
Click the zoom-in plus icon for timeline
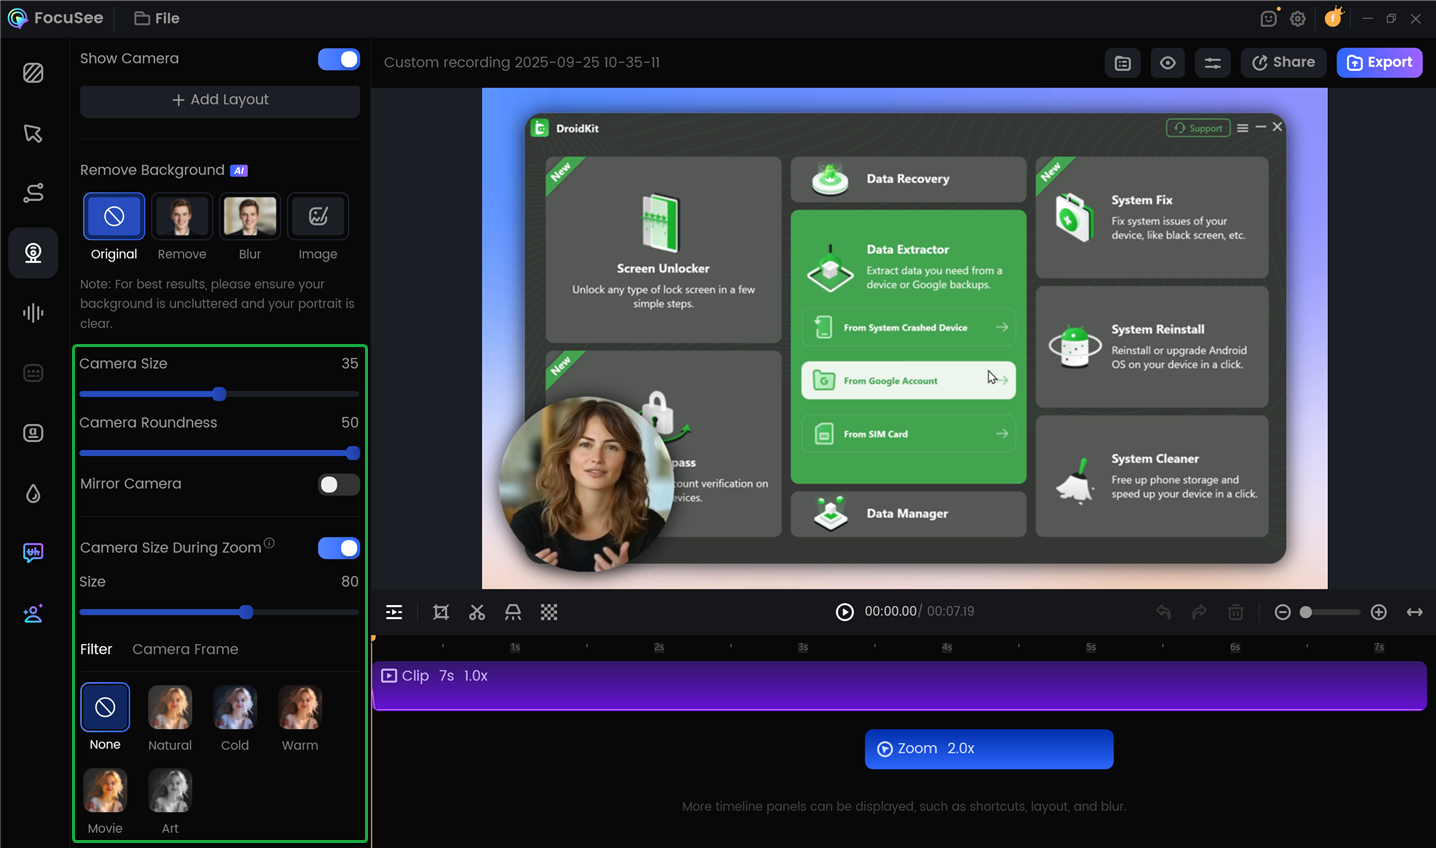[x=1378, y=612]
